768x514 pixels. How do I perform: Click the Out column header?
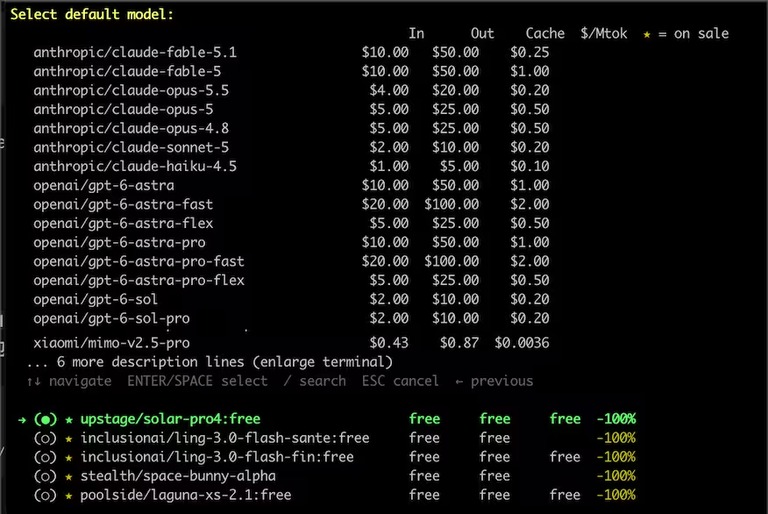[482, 34]
